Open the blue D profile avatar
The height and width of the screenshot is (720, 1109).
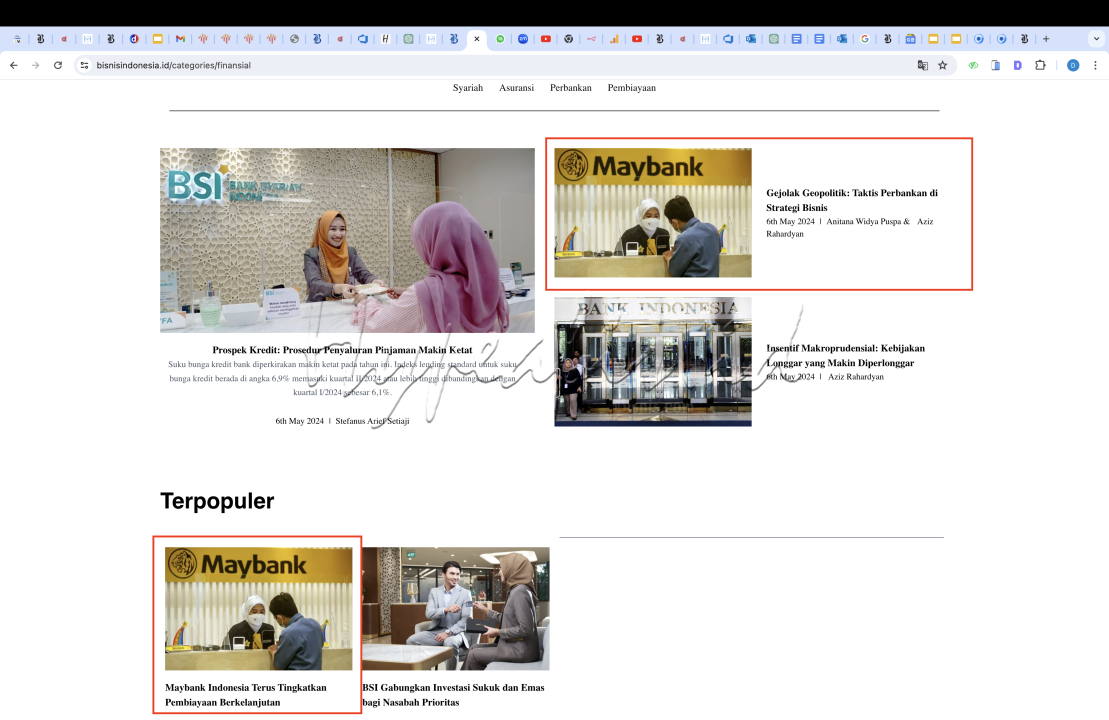pyautogui.click(x=1073, y=65)
